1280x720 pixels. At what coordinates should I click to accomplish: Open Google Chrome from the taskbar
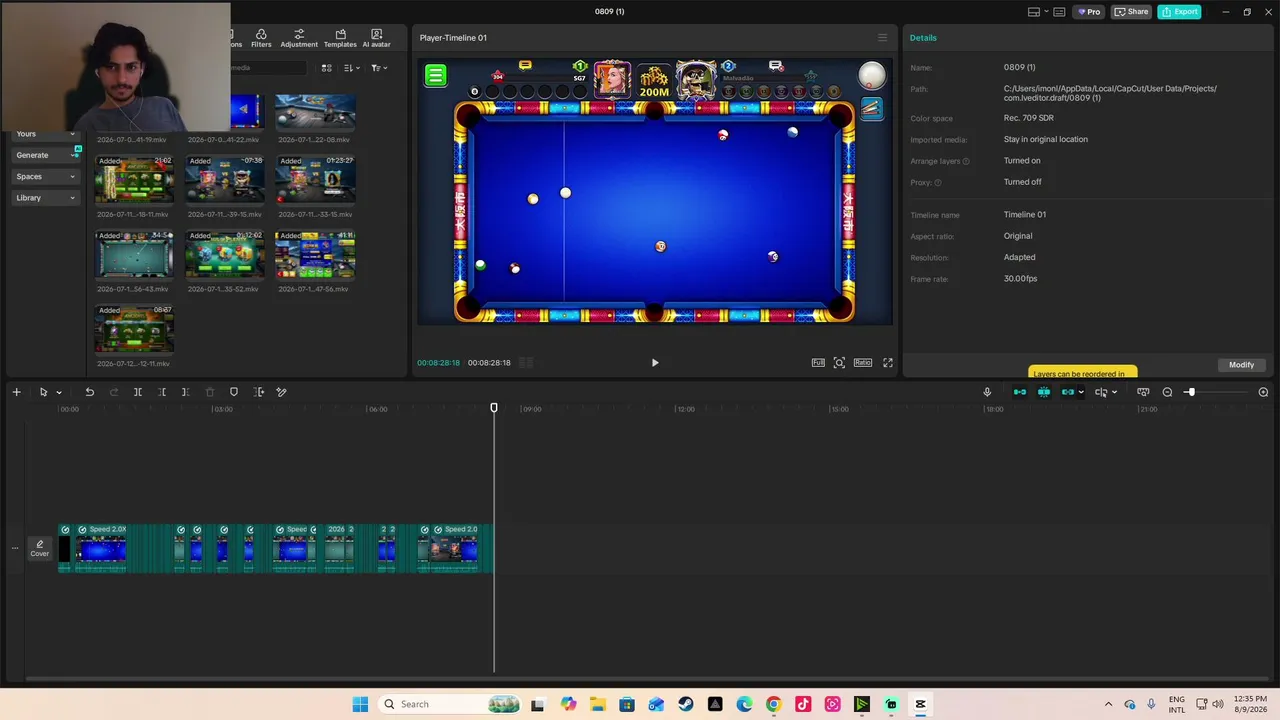tap(773, 704)
